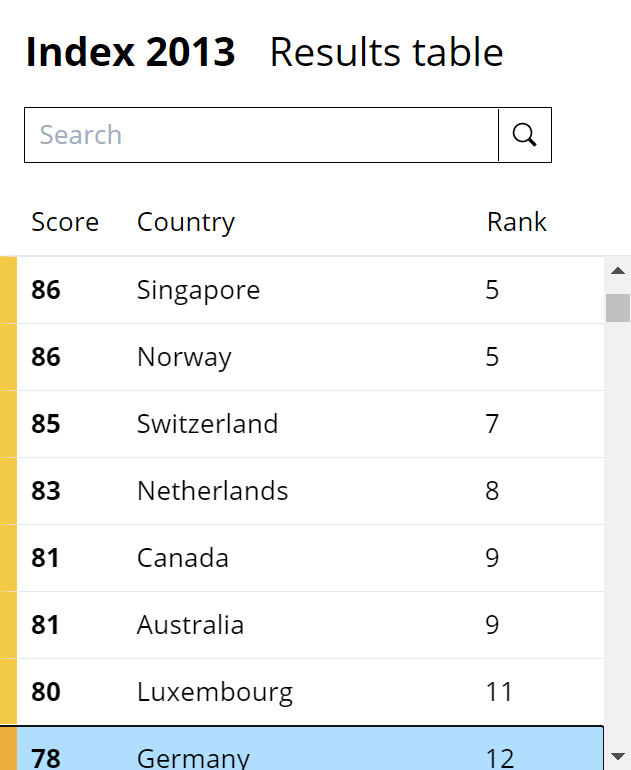This screenshot has height=770, width=631.
Task: Click the orange color bar beside Germany
Action: pos(8,750)
